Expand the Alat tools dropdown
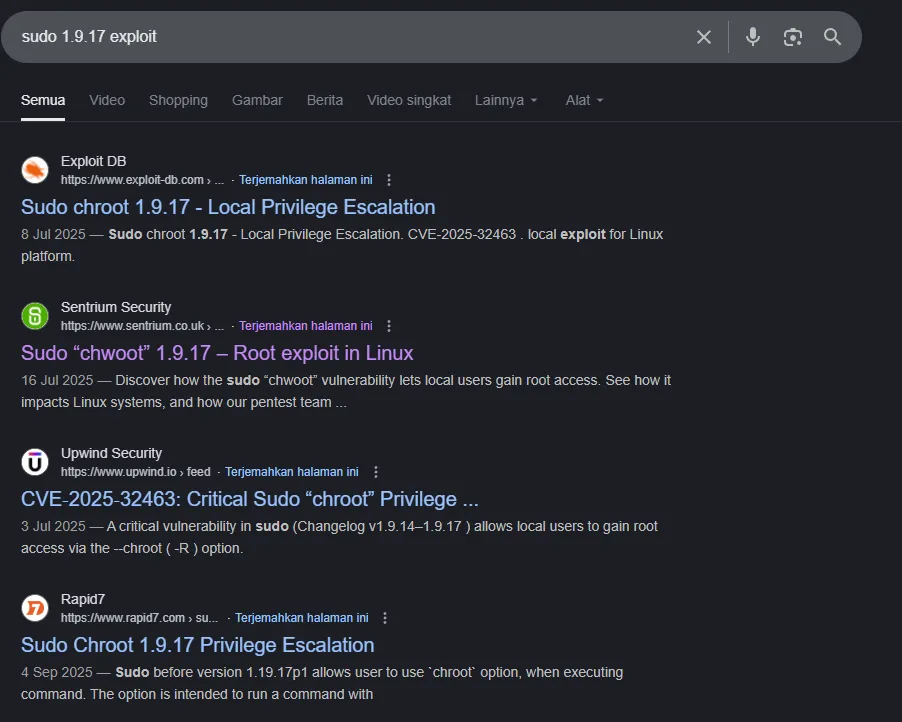 tap(584, 100)
